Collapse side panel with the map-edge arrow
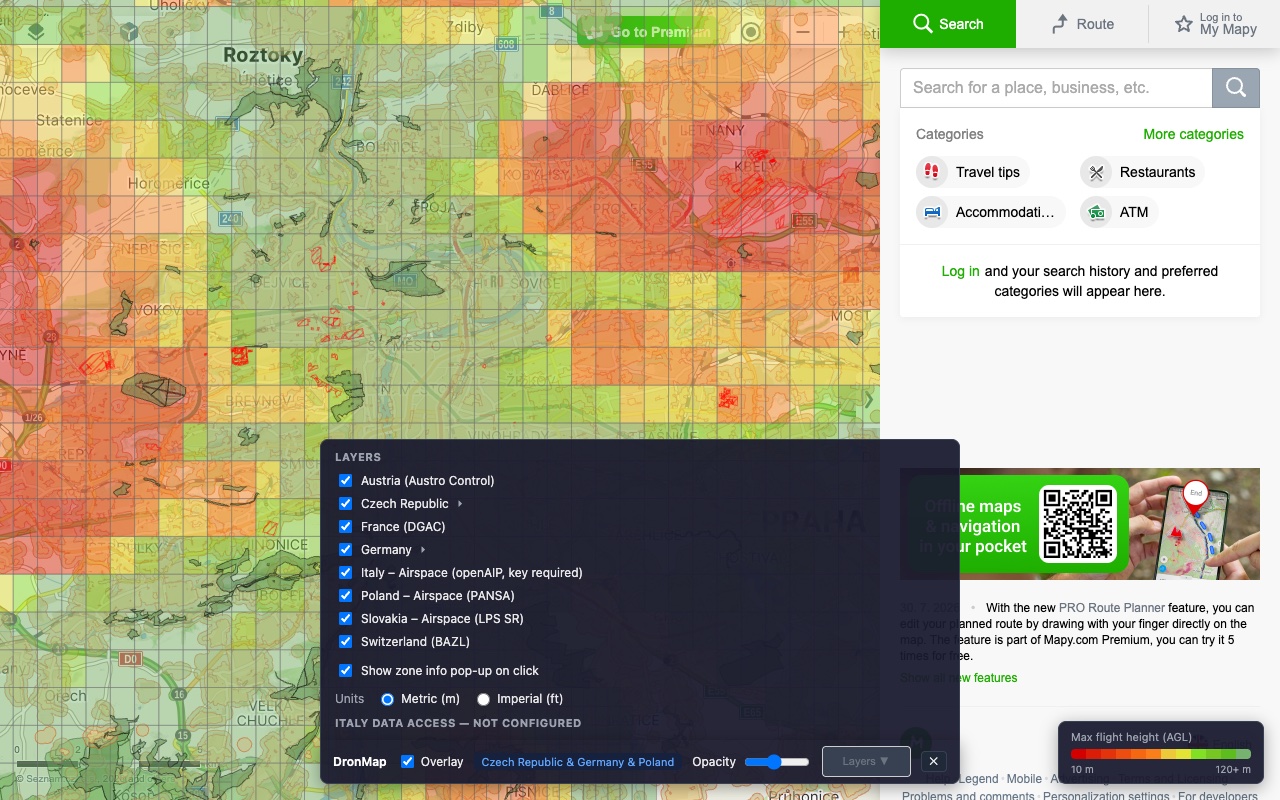This screenshot has width=1280, height=800. [869, 400]
